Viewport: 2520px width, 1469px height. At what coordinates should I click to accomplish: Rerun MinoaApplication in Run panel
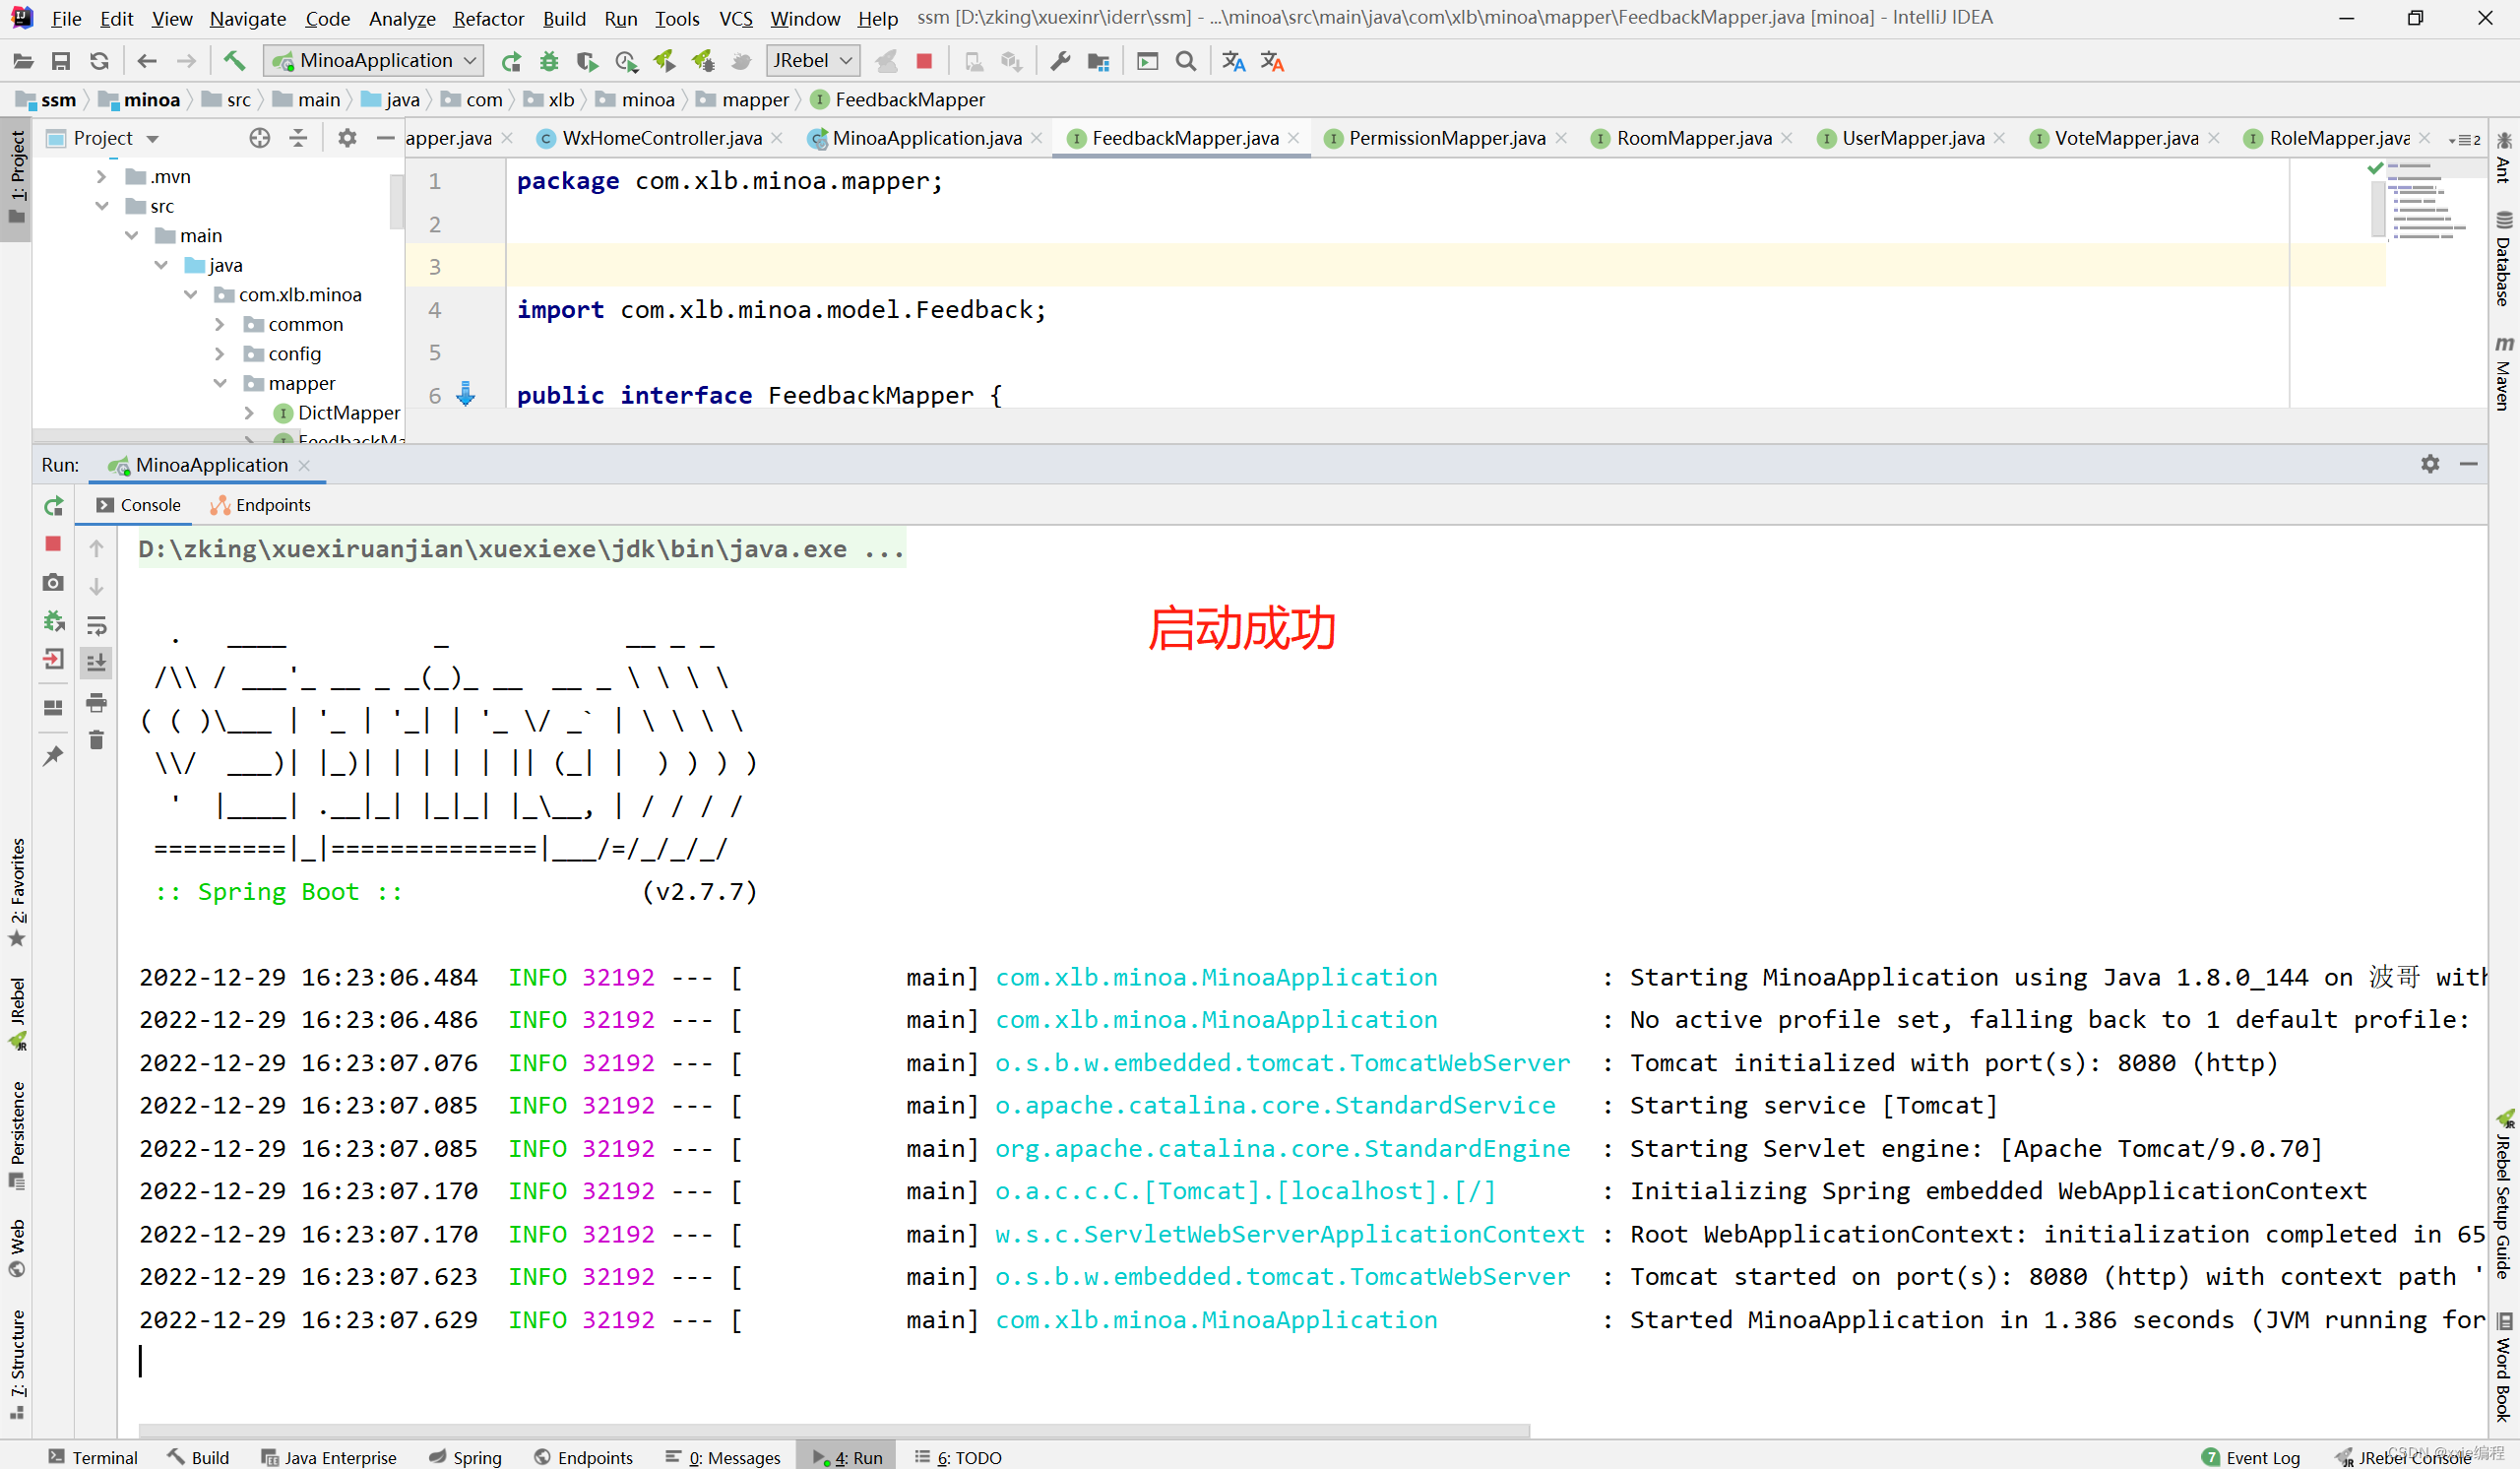point(54,506)
